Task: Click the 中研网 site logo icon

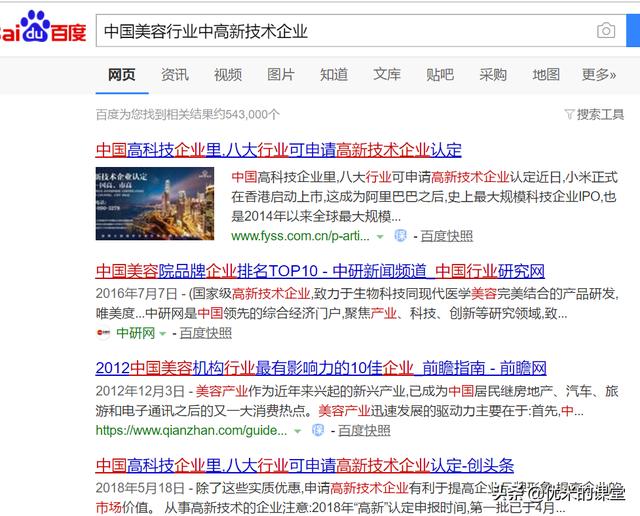Action: tap(103, 333)
